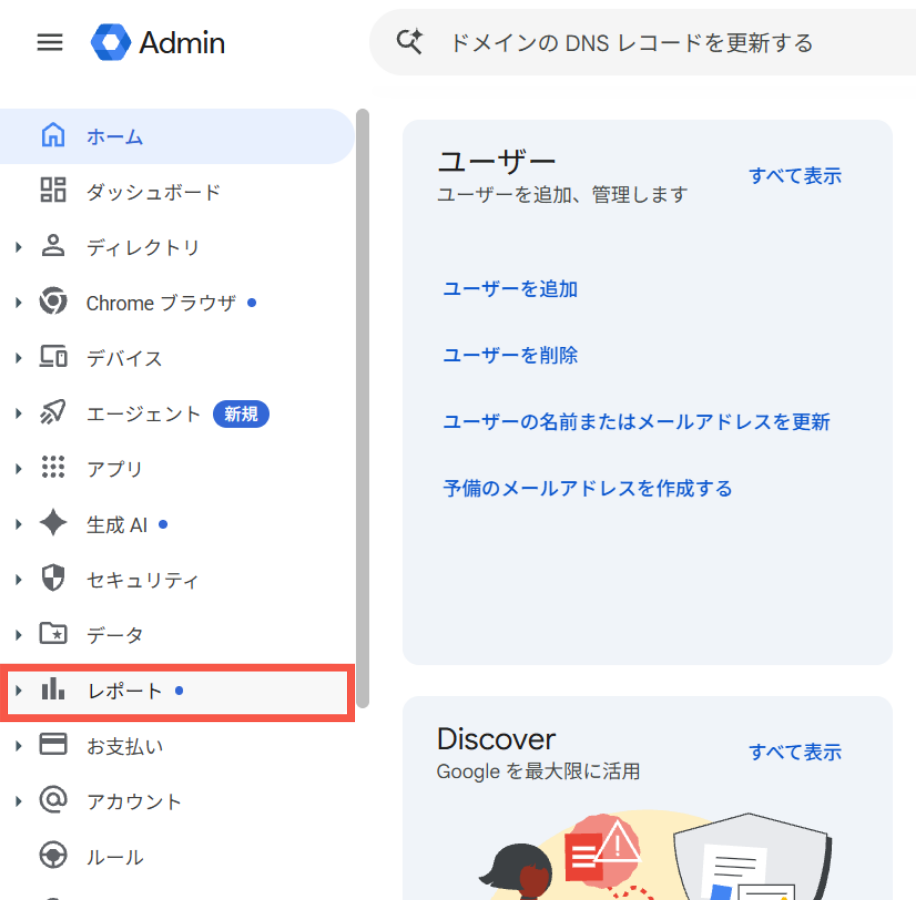This screenshot has width=916, height=900.
Task: Open ダッシュボード from the sidebar
Action: pyautogui.click(x=177, y=192)
